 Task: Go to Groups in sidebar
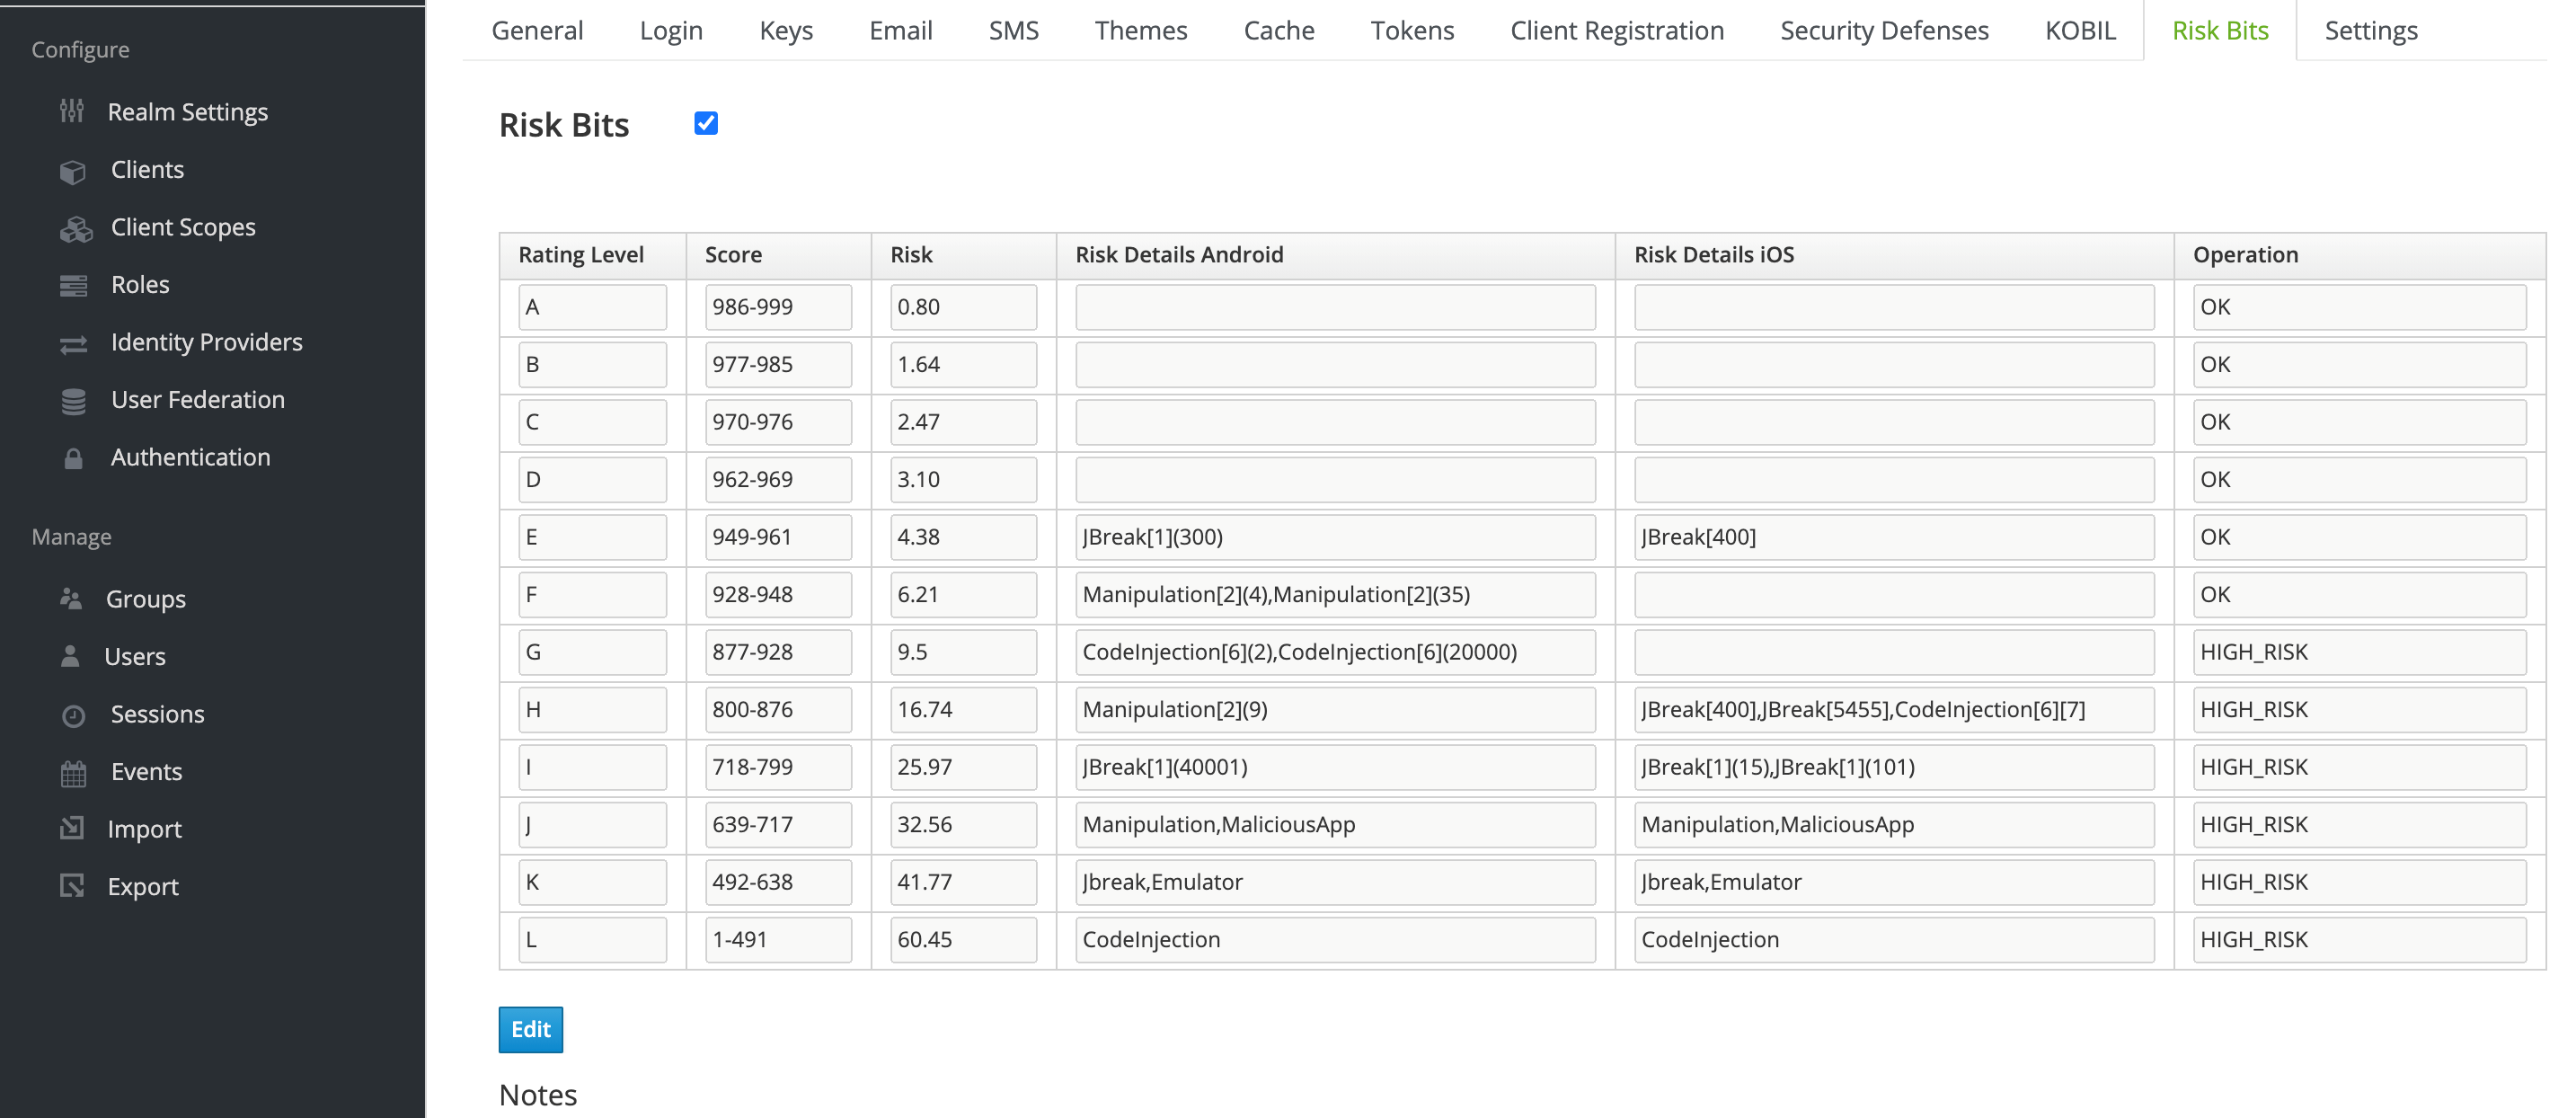click(146, 599)
